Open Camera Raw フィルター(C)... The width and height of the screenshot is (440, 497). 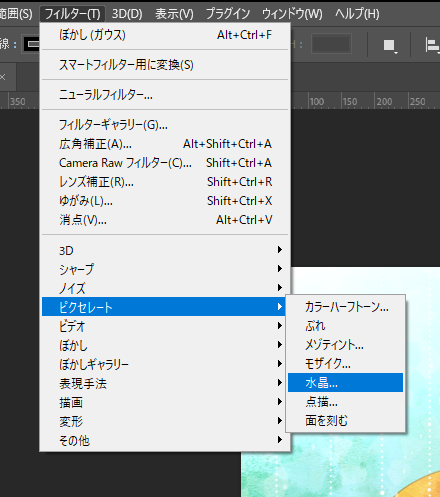click(165, 163)
